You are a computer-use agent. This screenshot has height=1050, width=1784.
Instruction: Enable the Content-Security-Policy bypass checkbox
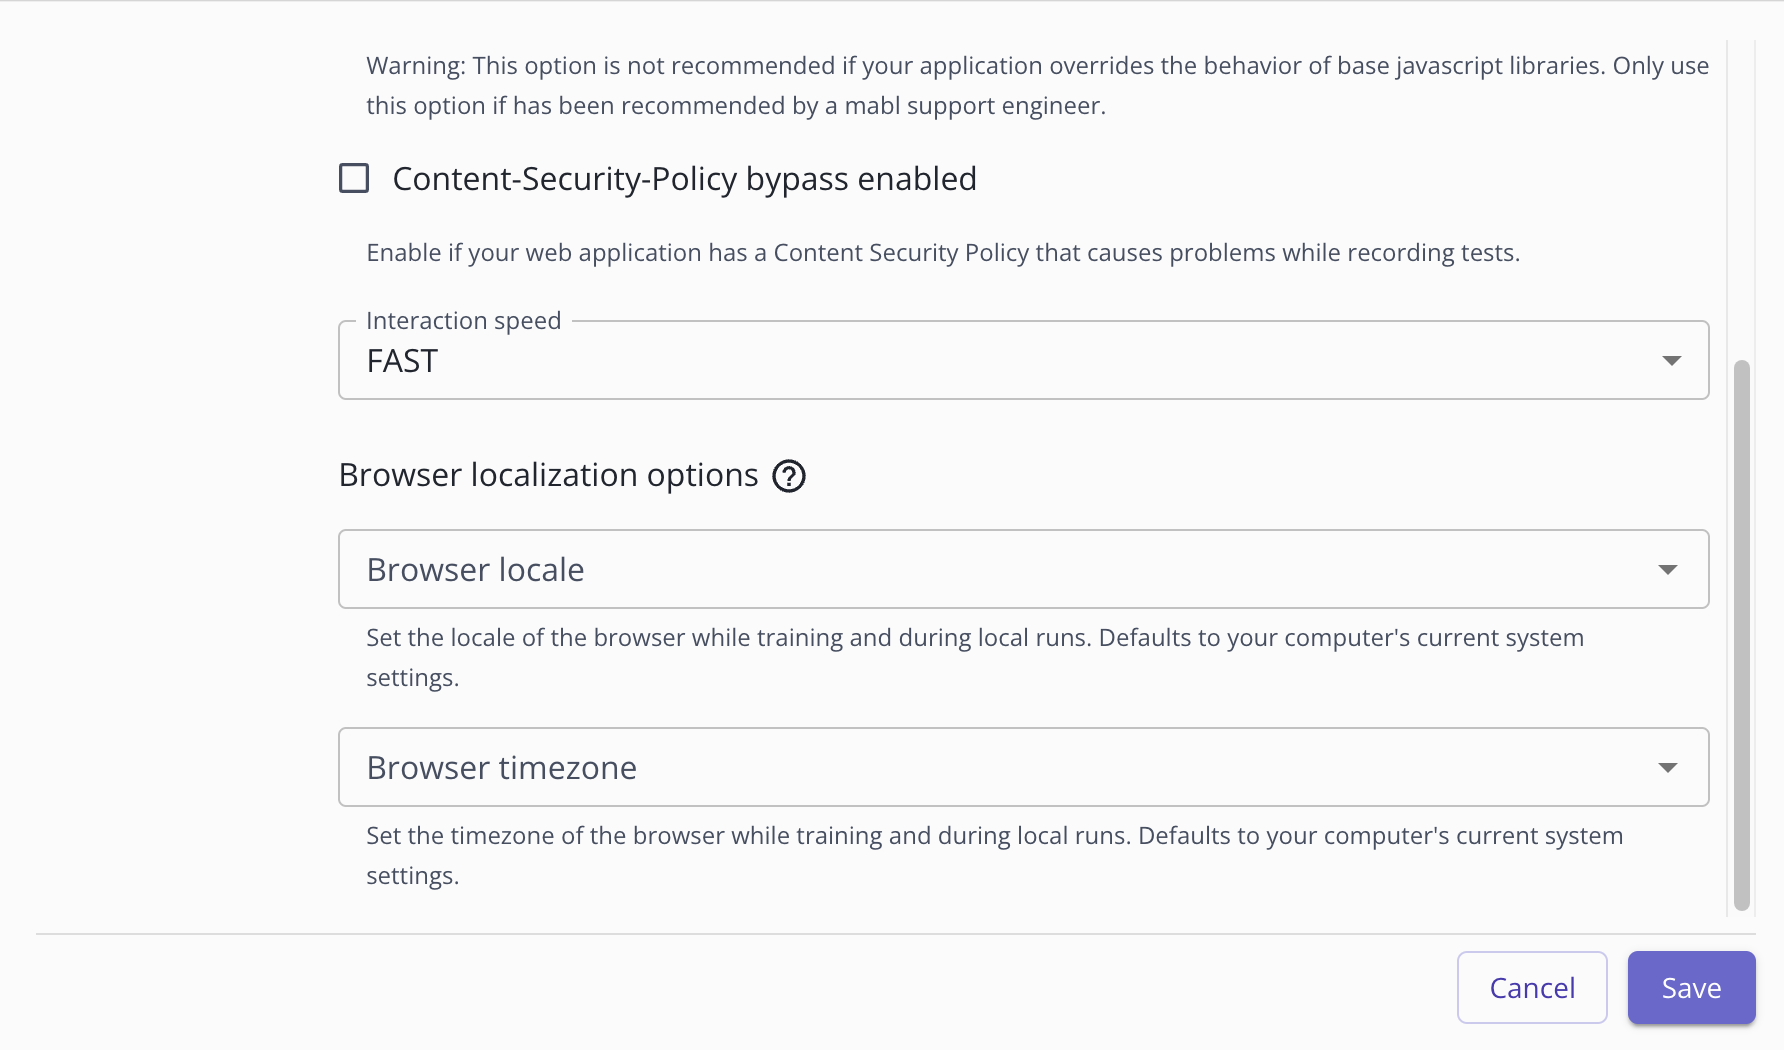click(x=354, y=178)
